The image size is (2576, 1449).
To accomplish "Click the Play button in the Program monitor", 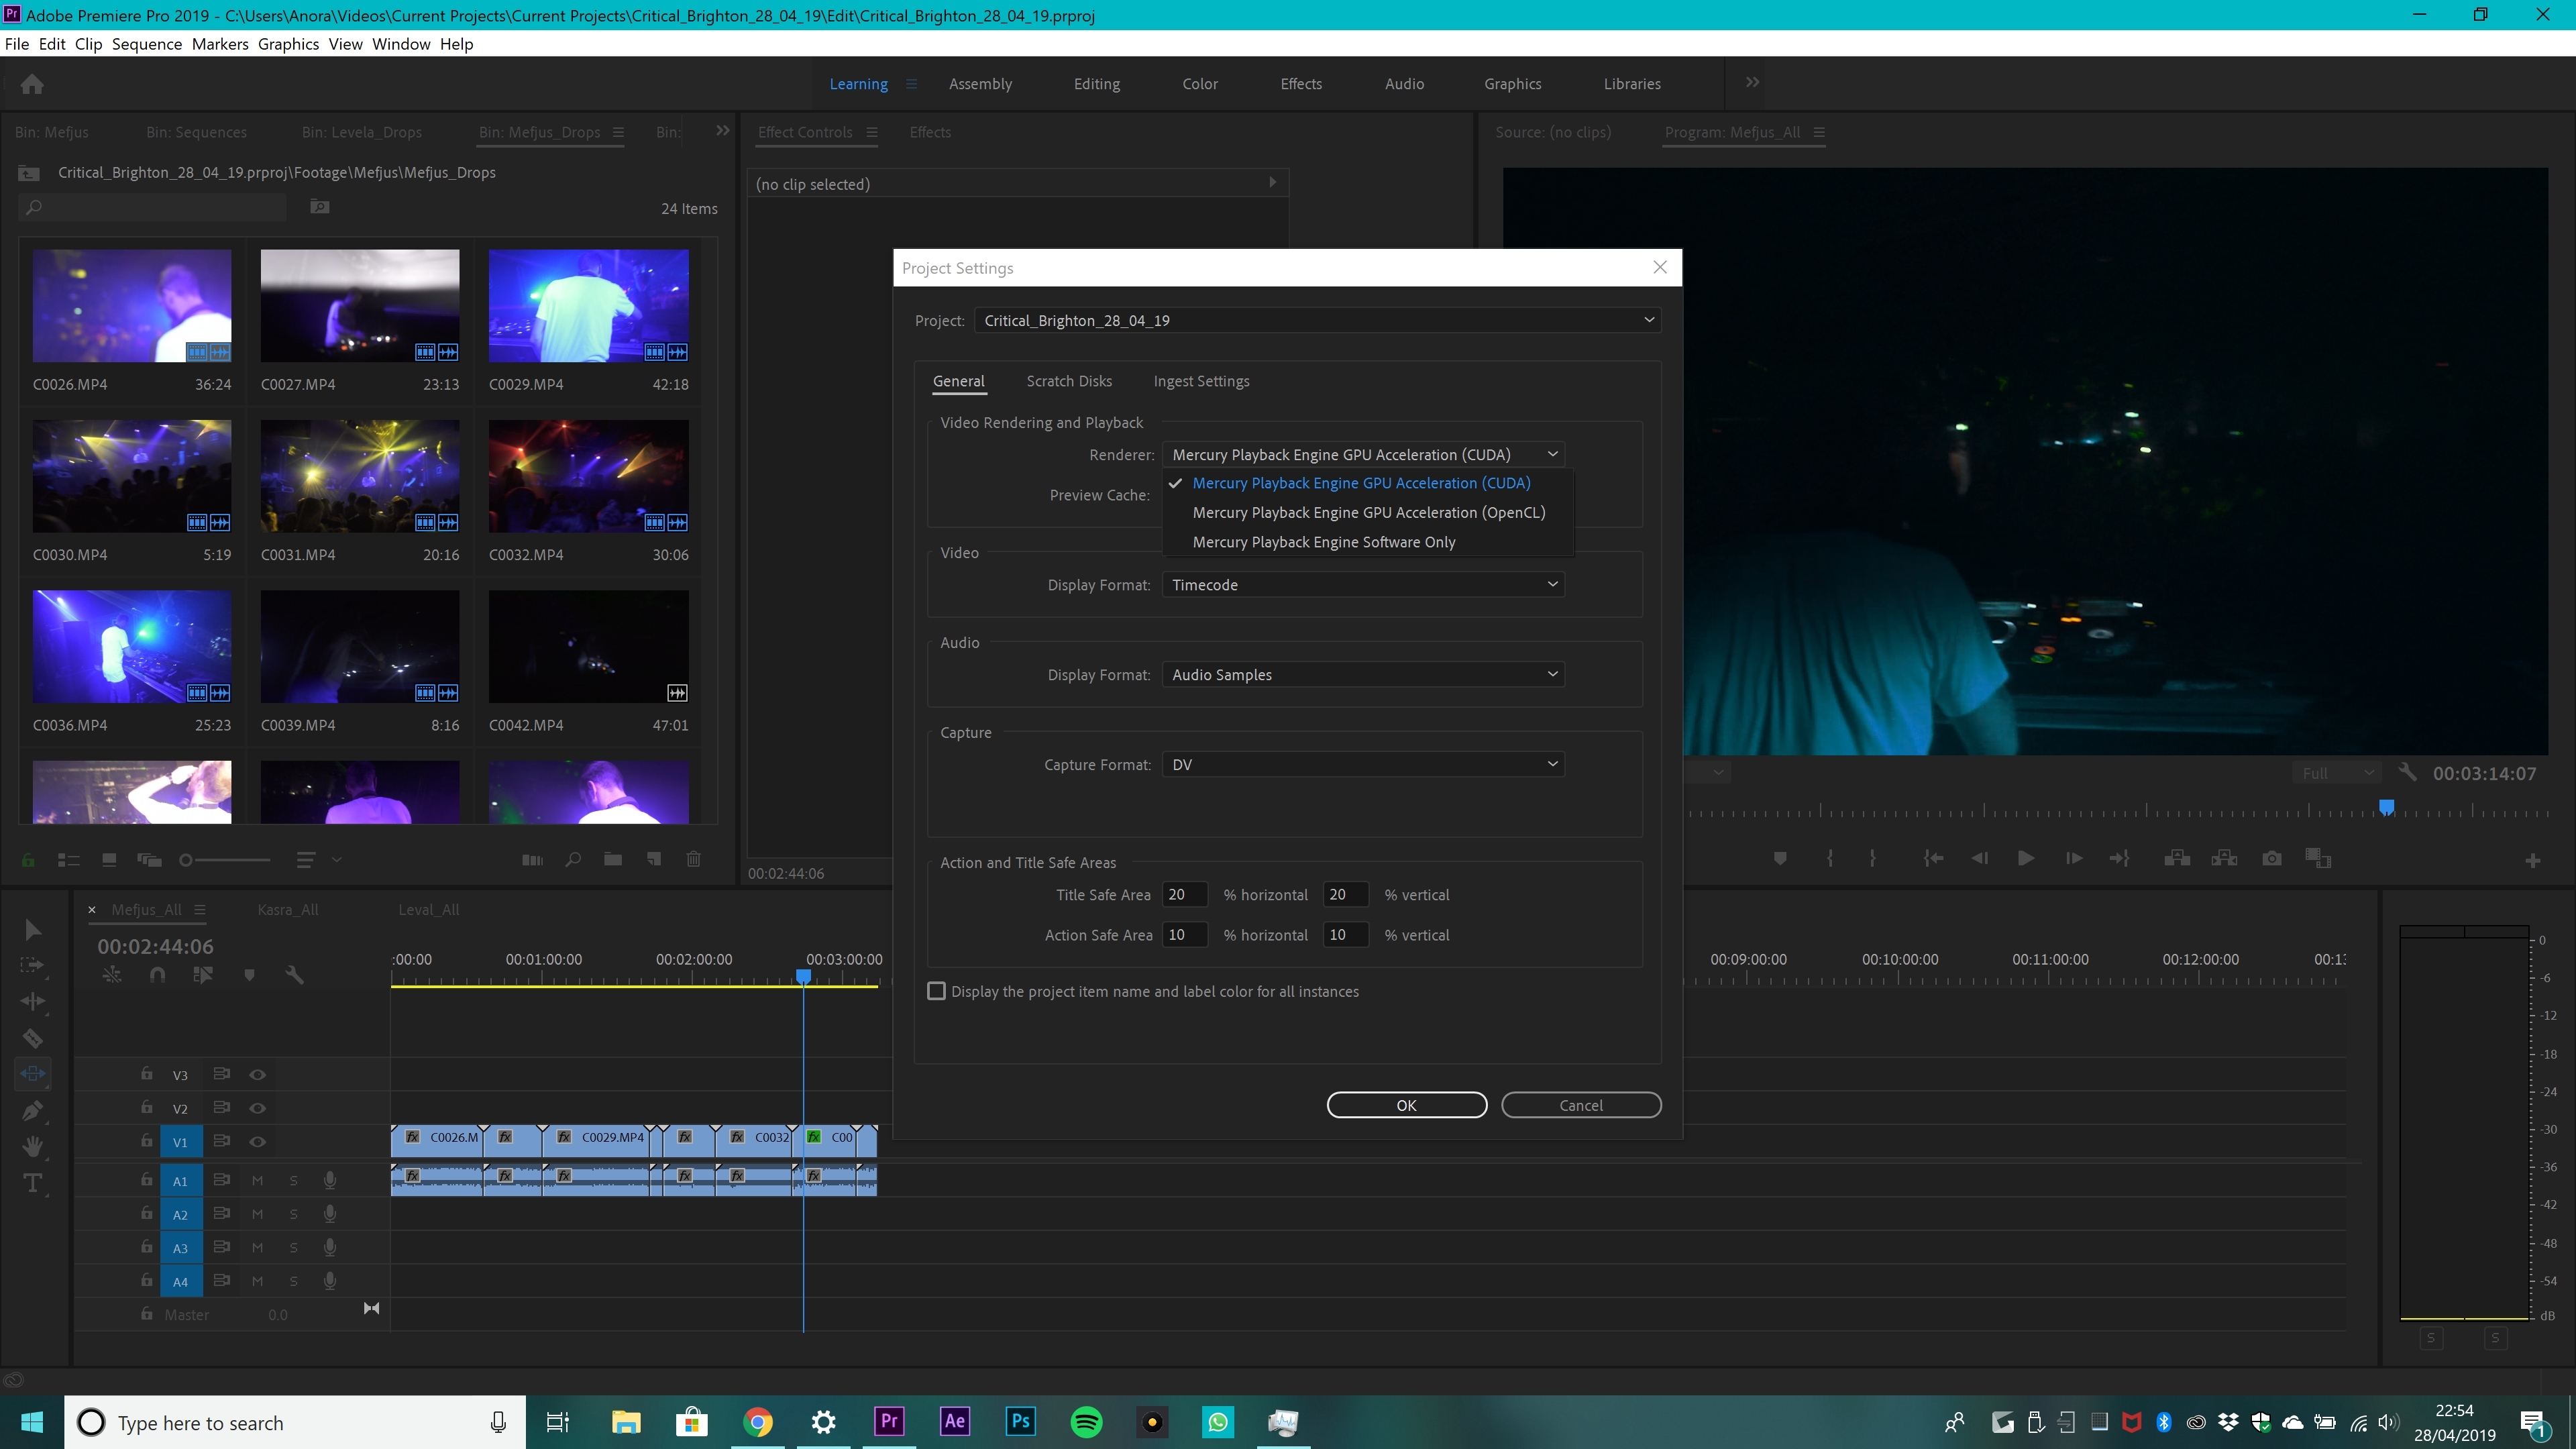I will [2025, 859].
